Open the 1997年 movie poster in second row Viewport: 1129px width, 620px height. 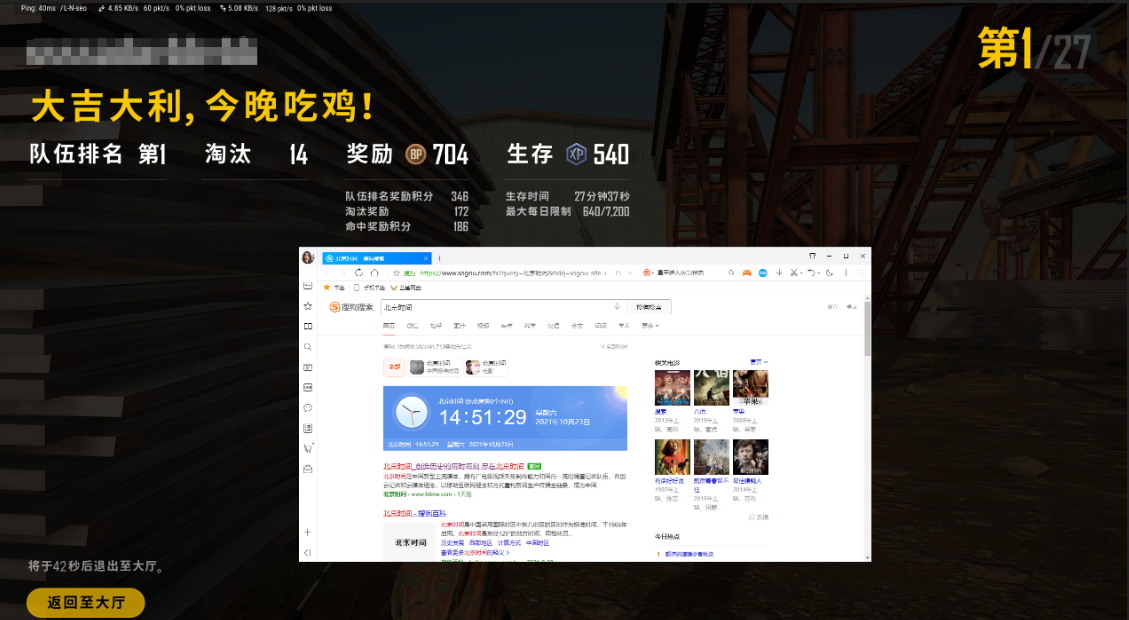tap(672, 457)
